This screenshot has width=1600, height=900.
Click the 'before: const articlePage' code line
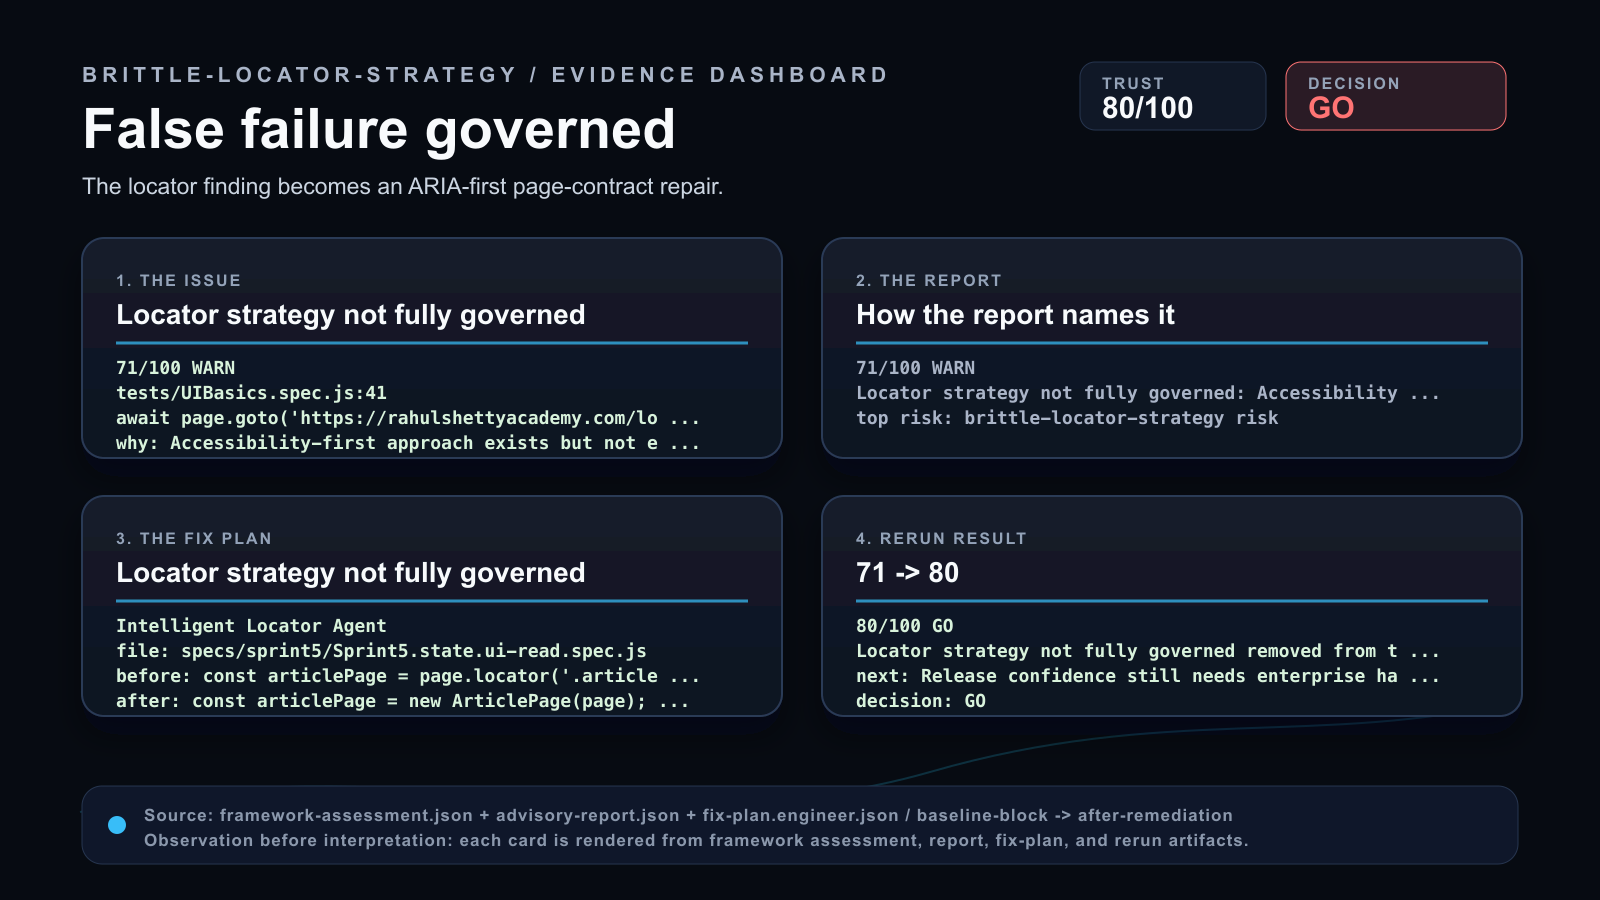pos(408,676)
